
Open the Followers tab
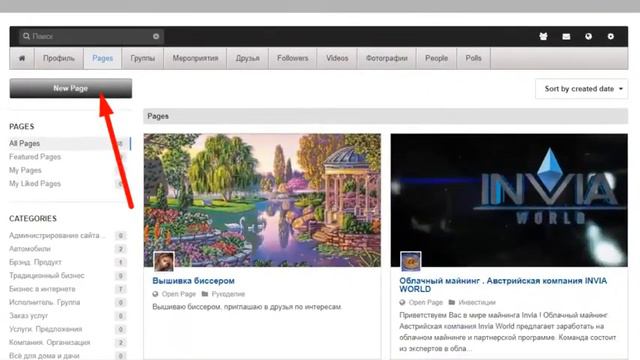point(293,58)
